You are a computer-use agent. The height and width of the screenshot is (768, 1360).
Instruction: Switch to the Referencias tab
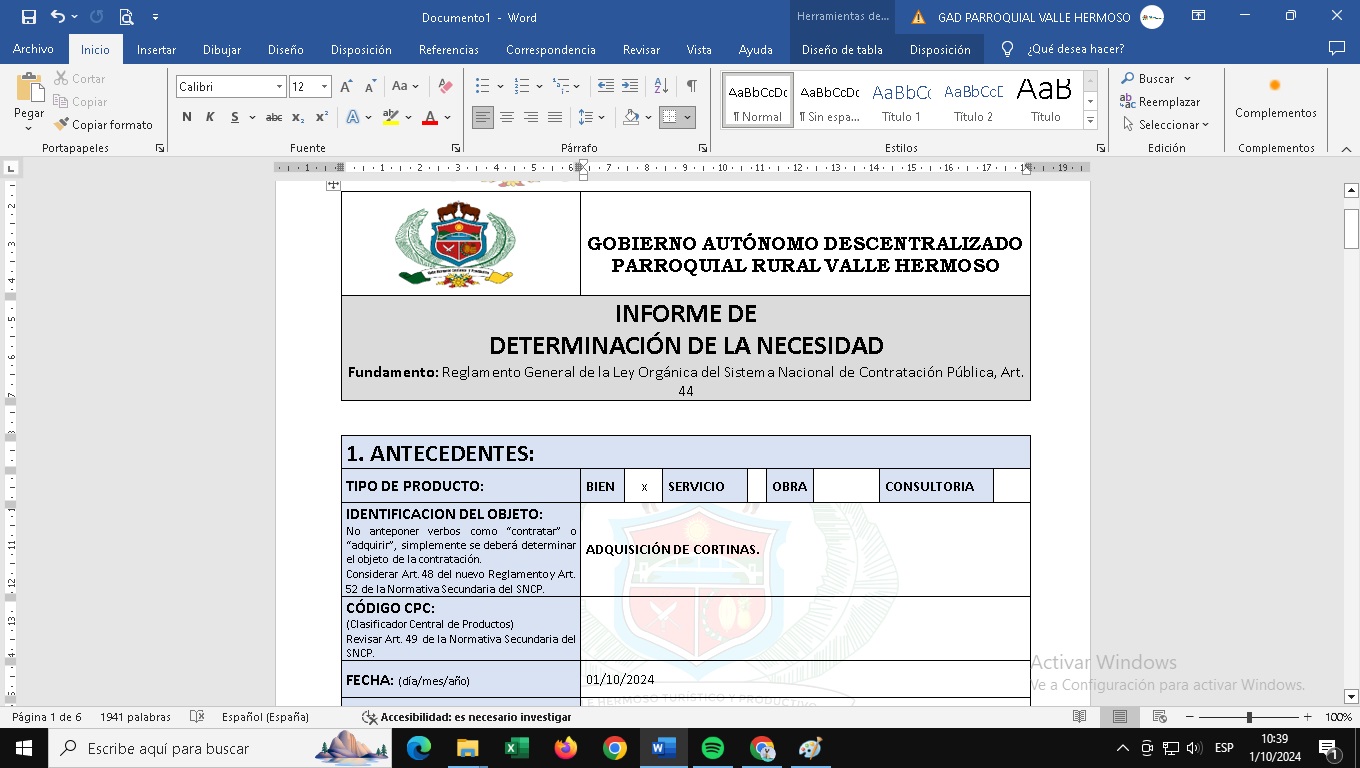448,50
